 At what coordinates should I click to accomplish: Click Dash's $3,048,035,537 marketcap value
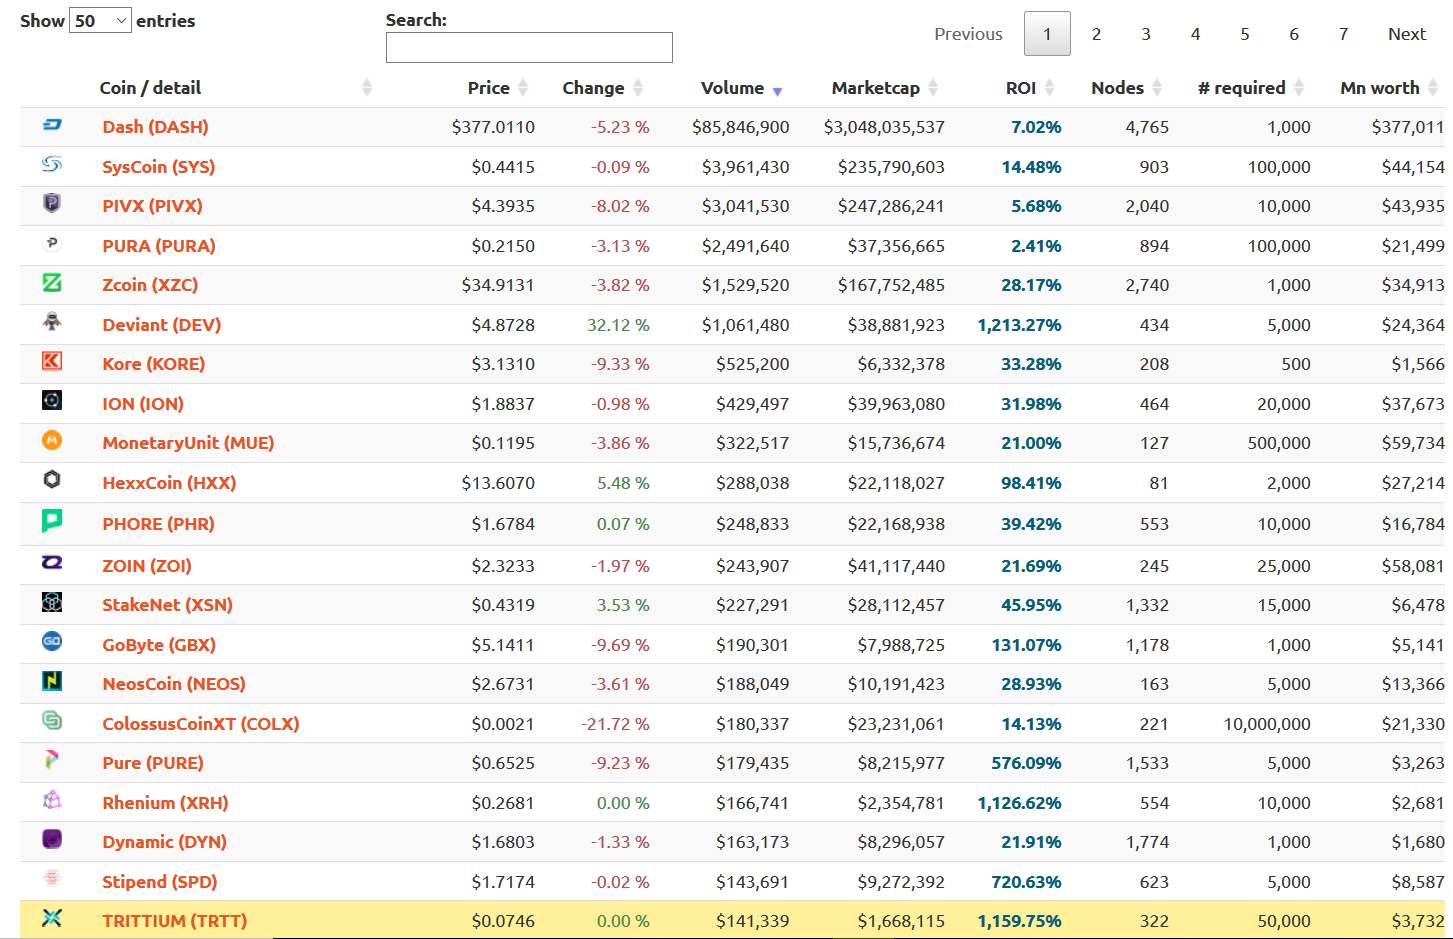point(884,127)
